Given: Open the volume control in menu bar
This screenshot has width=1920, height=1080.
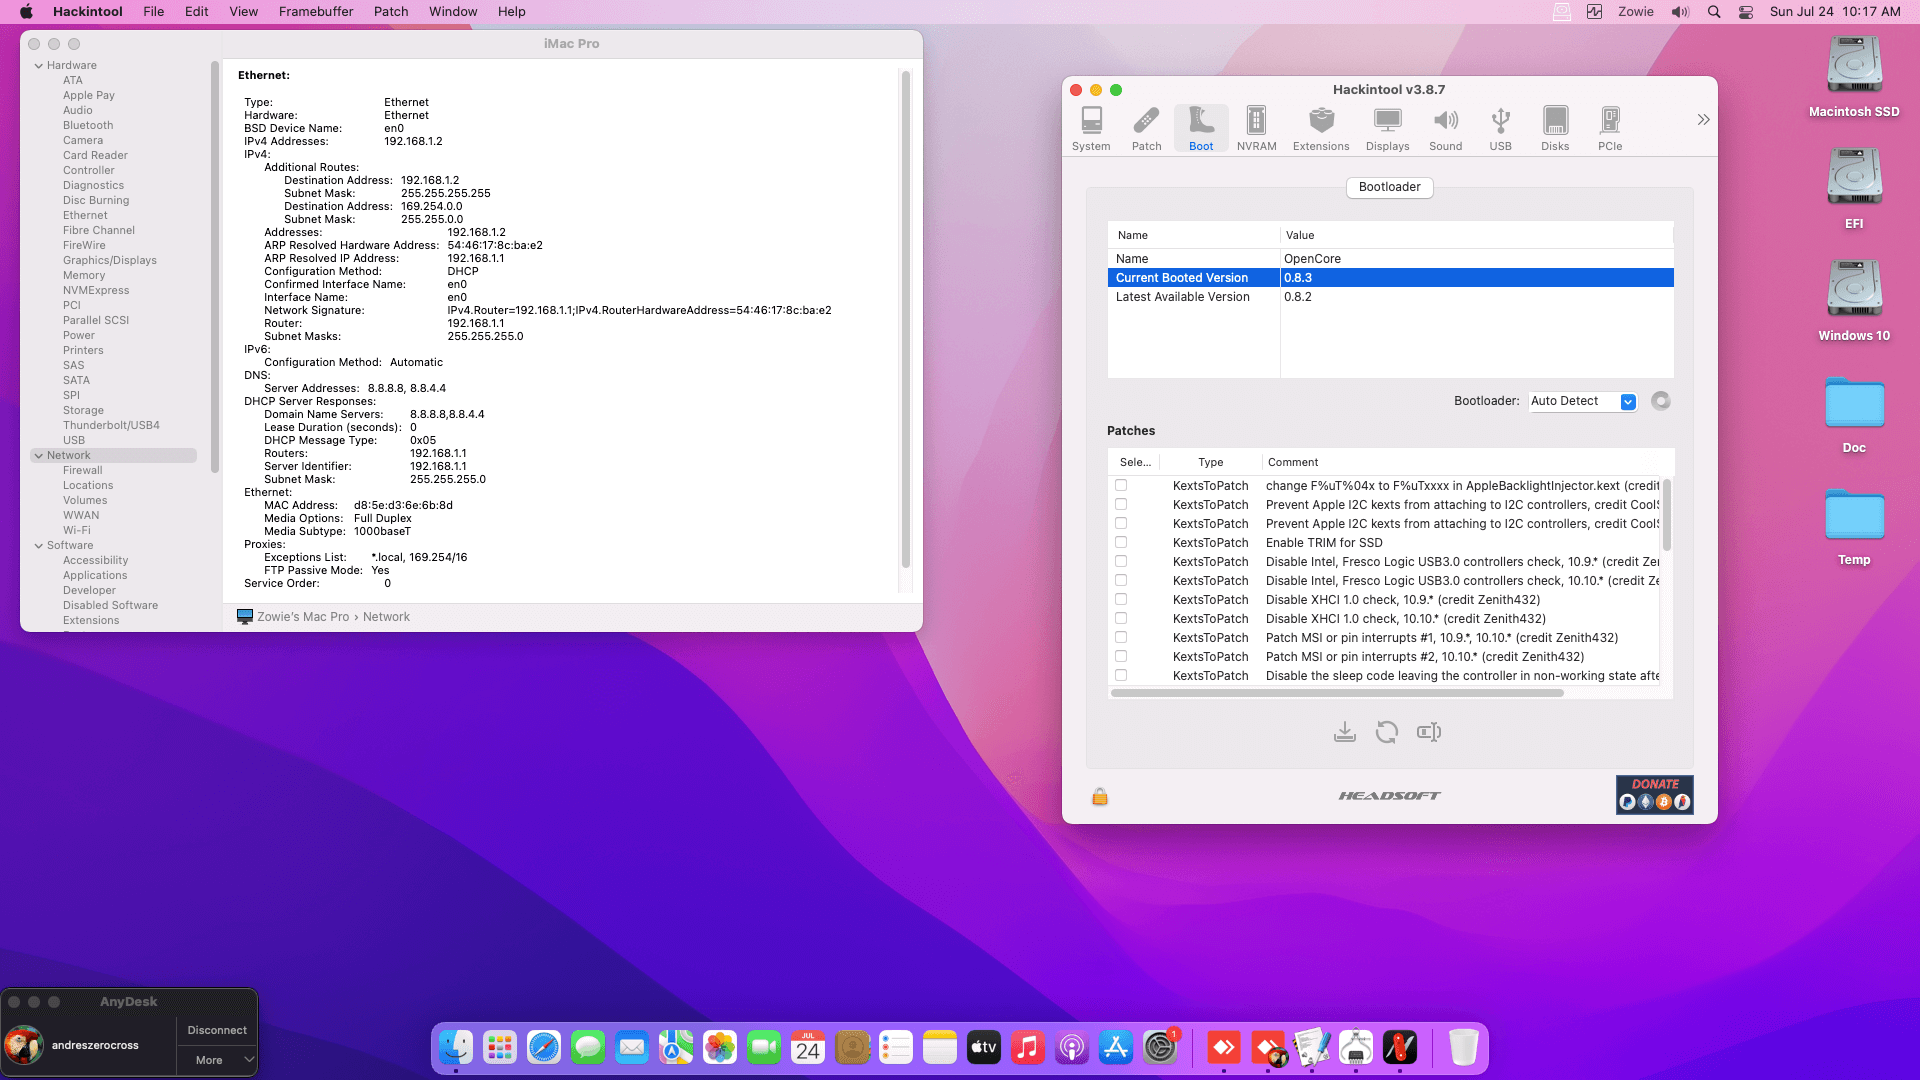Looking at the screenshot, I should tap(1680, 12).
